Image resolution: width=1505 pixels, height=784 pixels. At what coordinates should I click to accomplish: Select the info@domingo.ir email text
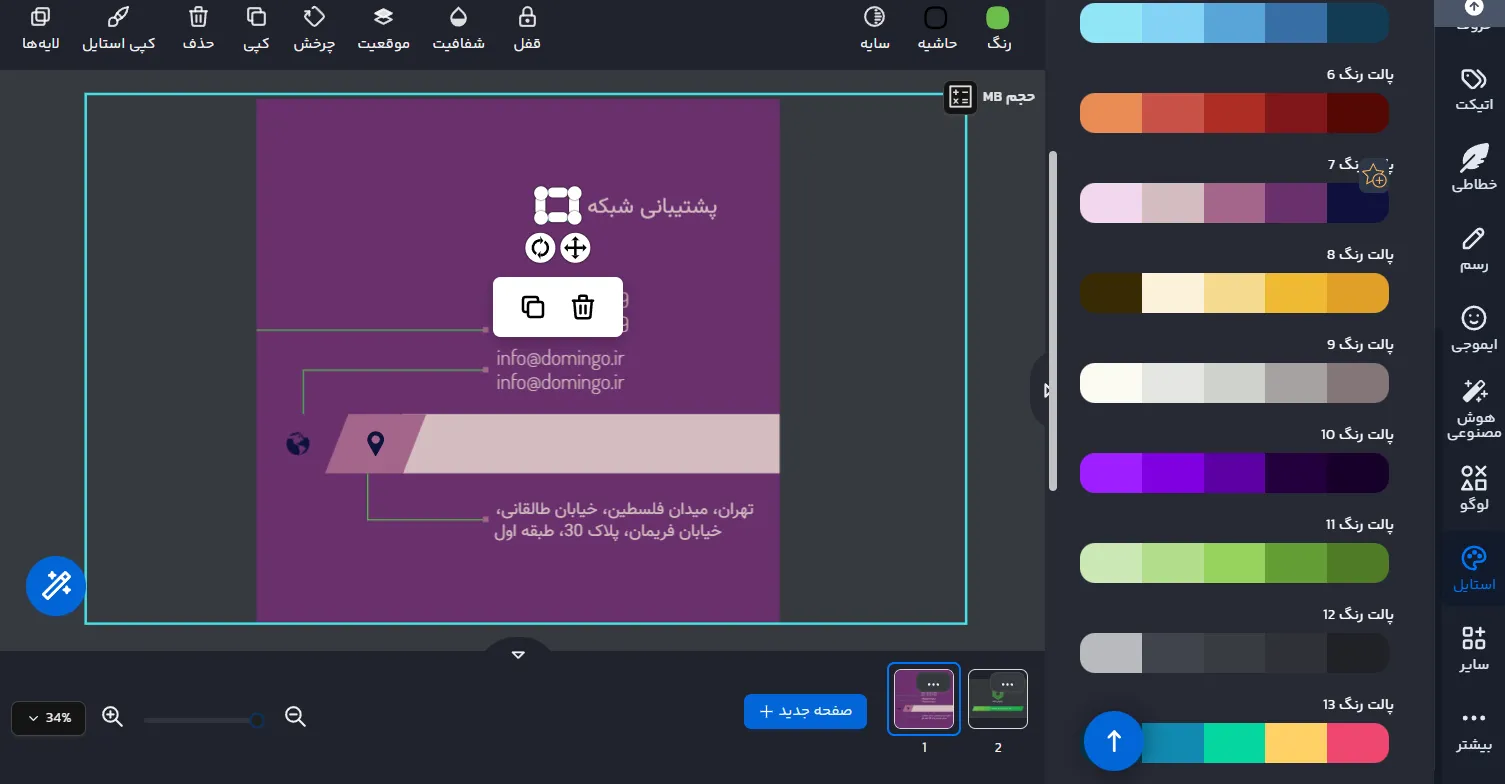coord(560,370)
